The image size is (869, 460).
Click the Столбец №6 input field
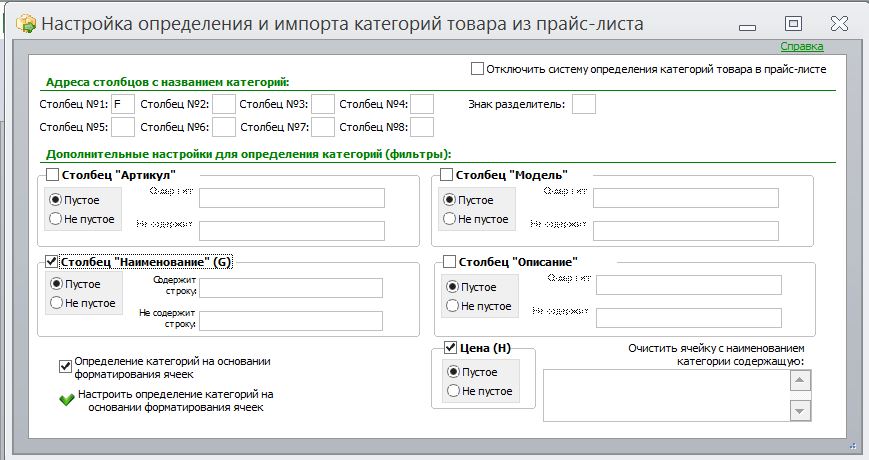click(224, 127)
